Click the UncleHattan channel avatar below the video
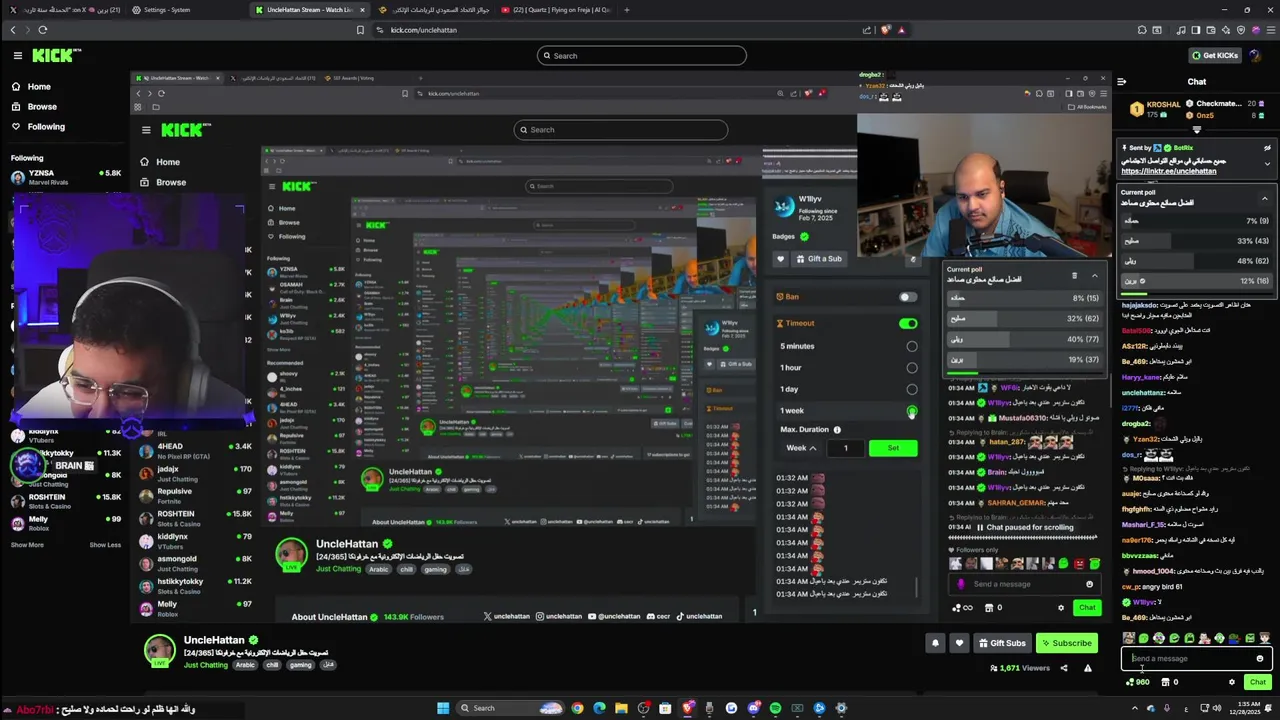The width and height of the screenshot is (1280, 720). [159, 651]
